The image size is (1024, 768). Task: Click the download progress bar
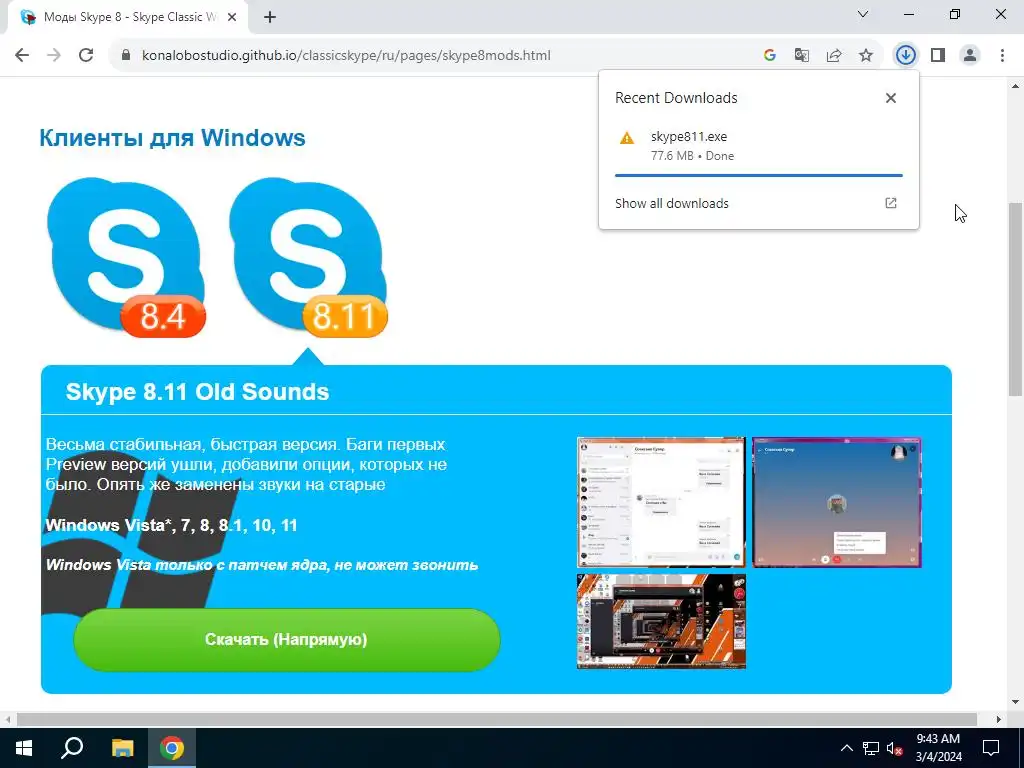point(759,176)
